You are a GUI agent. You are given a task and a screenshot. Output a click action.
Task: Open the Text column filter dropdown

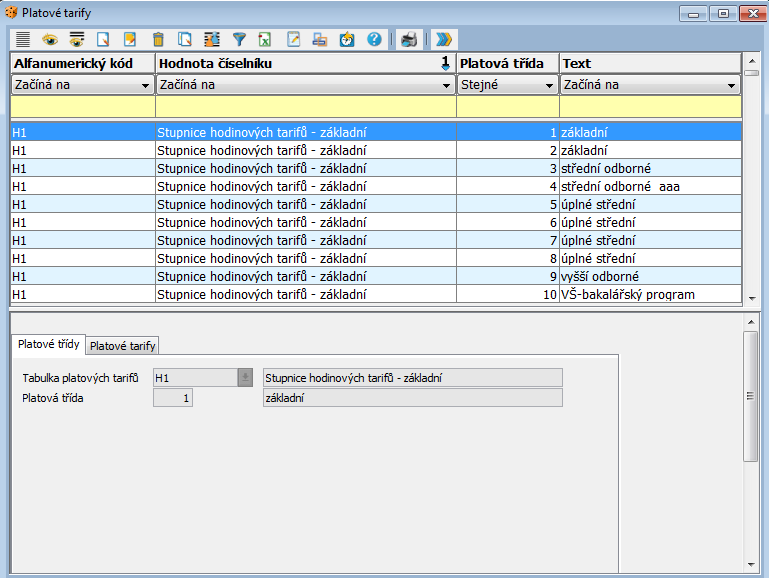point(731,85)
